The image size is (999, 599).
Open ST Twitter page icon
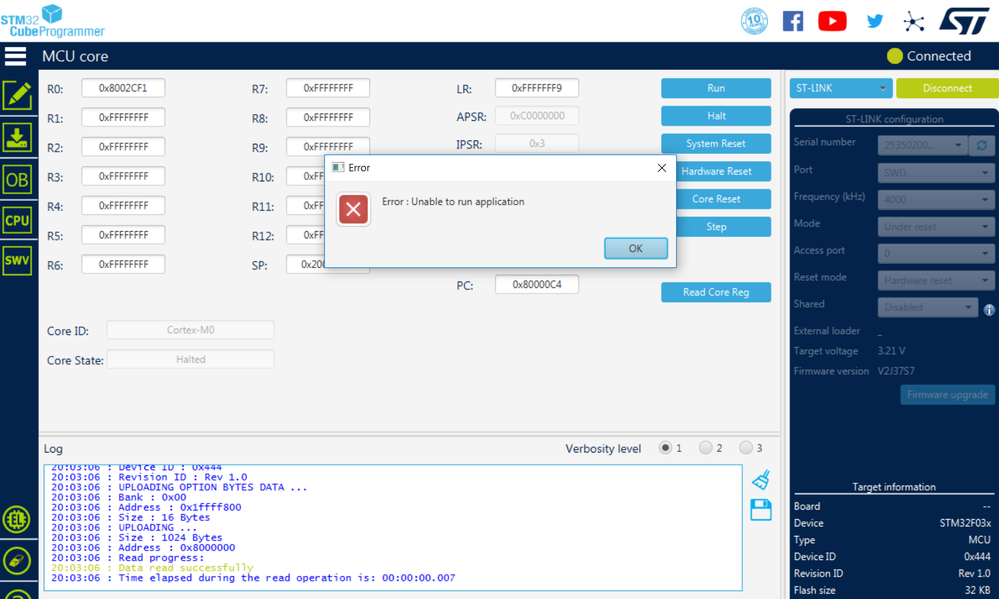point(875,21)
